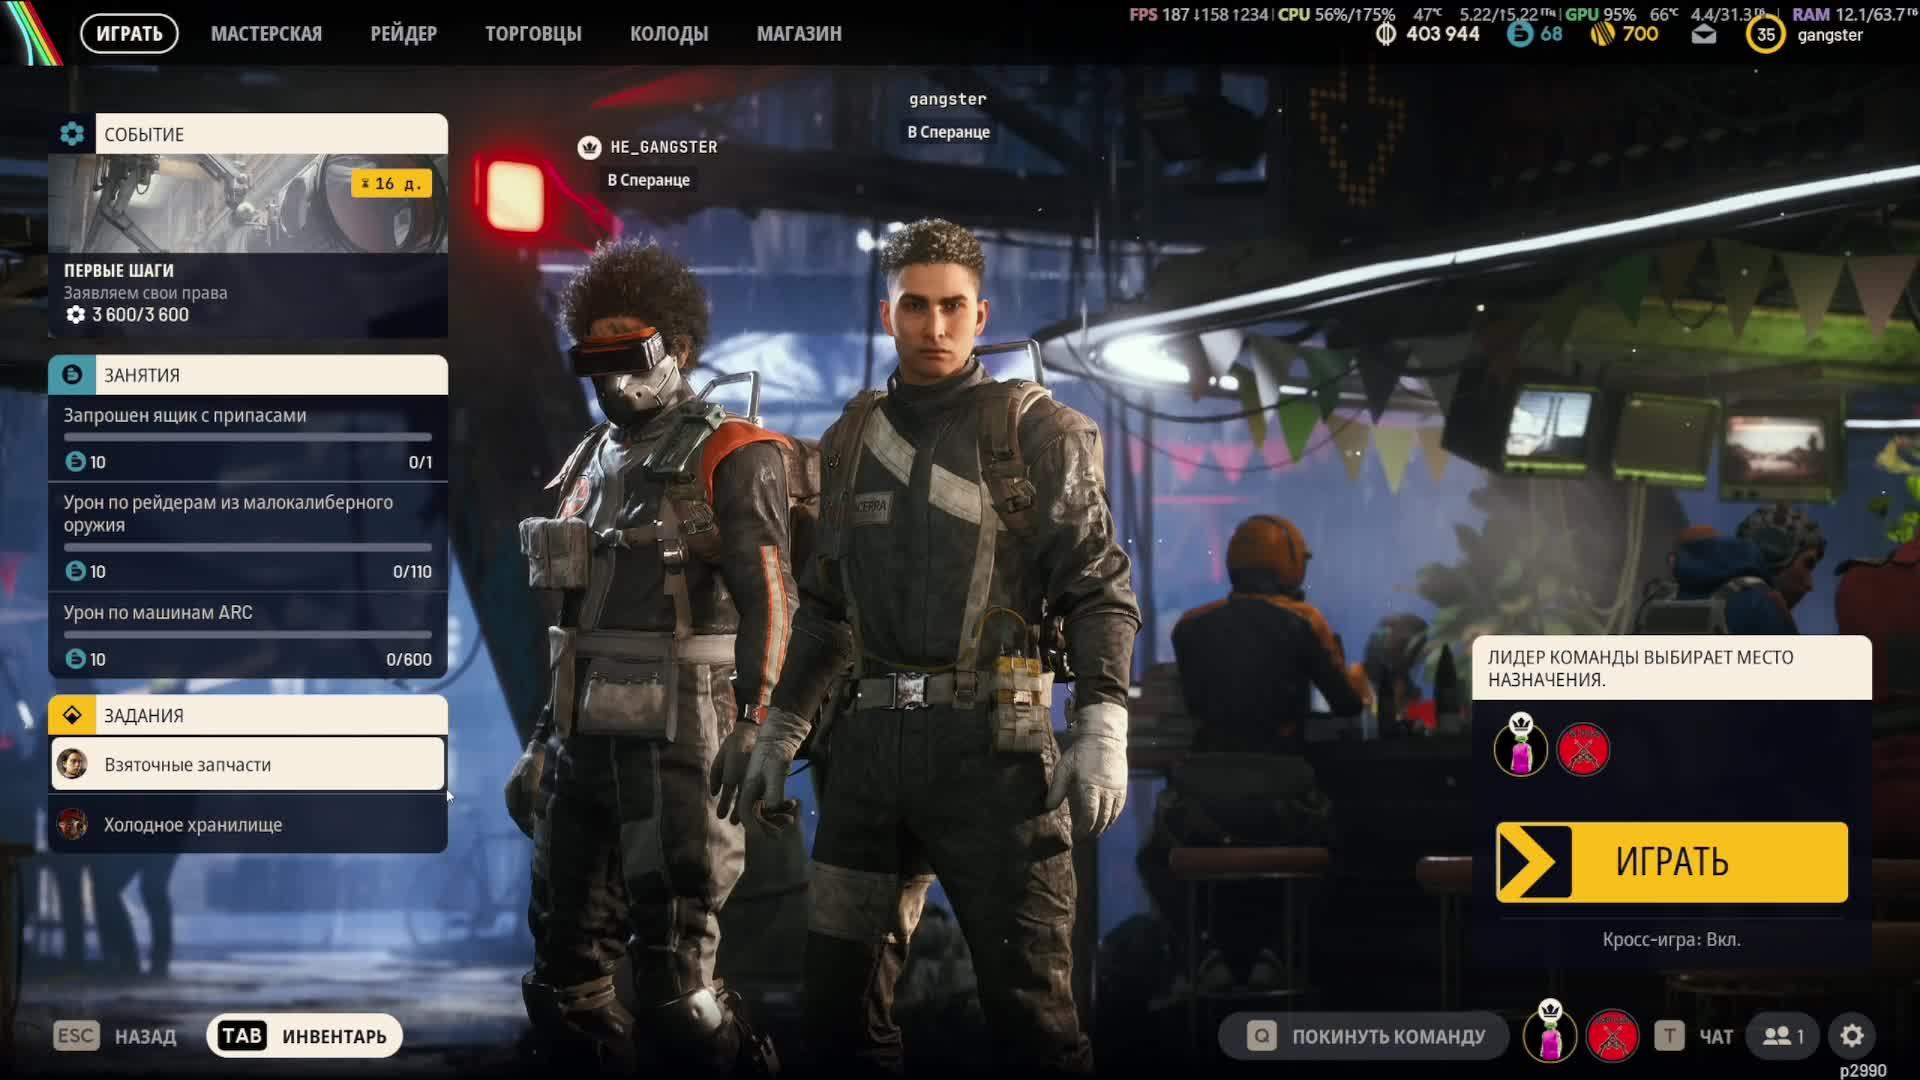This screenshot has width=1920, height=1080.
Task: Click the settings gear icon
Action: (x=1852, y=1036)
